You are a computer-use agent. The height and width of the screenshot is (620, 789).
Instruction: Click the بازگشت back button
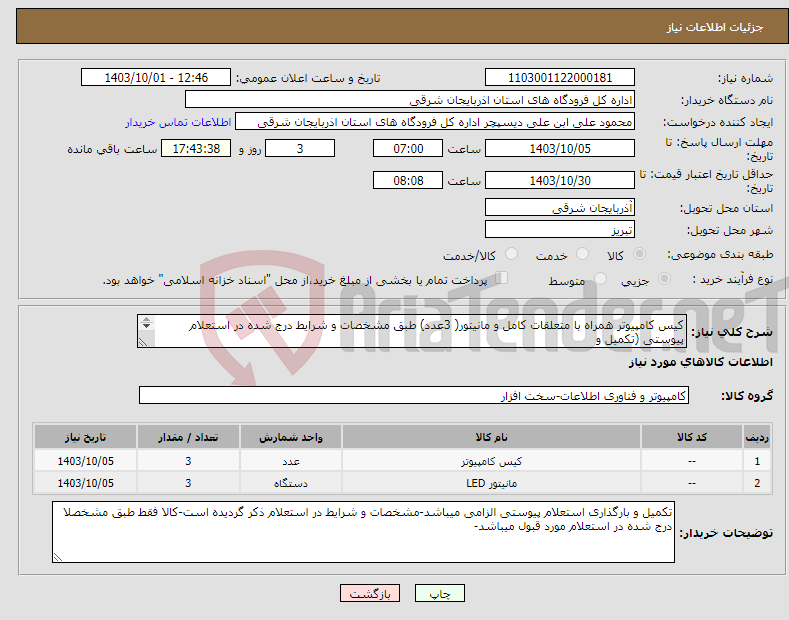[370, 593]
